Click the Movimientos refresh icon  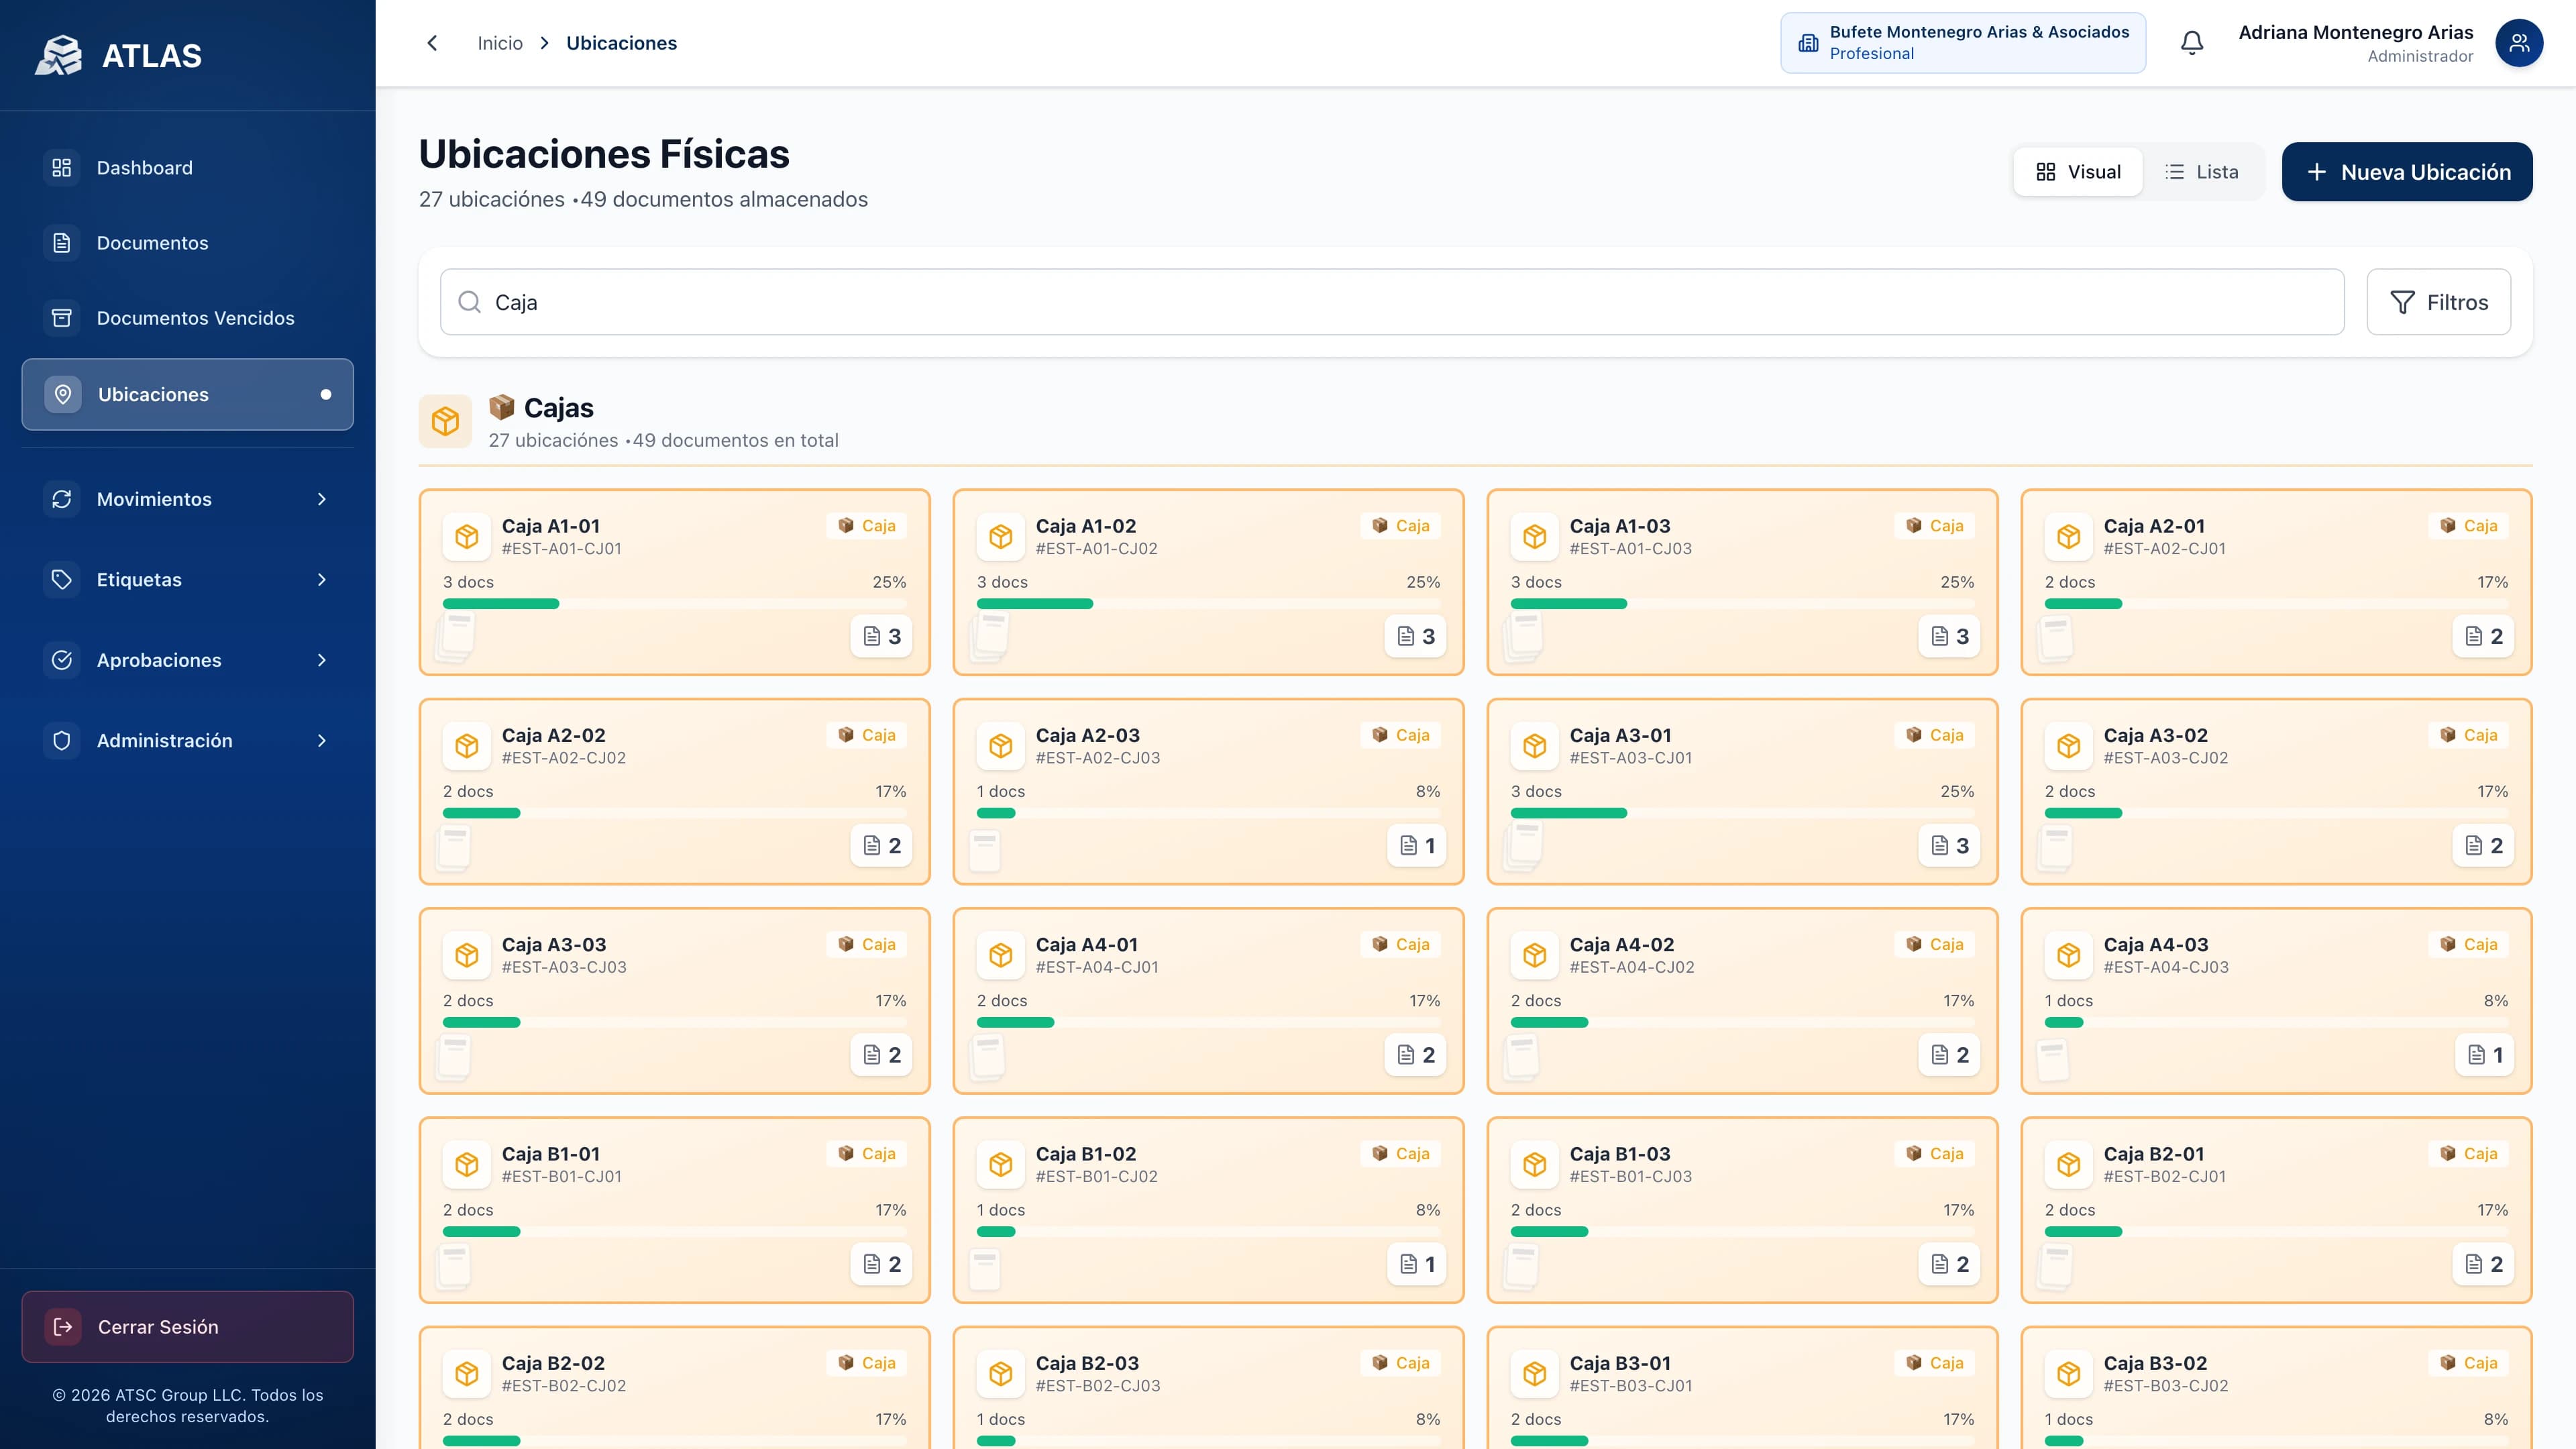tap(62, 499)
